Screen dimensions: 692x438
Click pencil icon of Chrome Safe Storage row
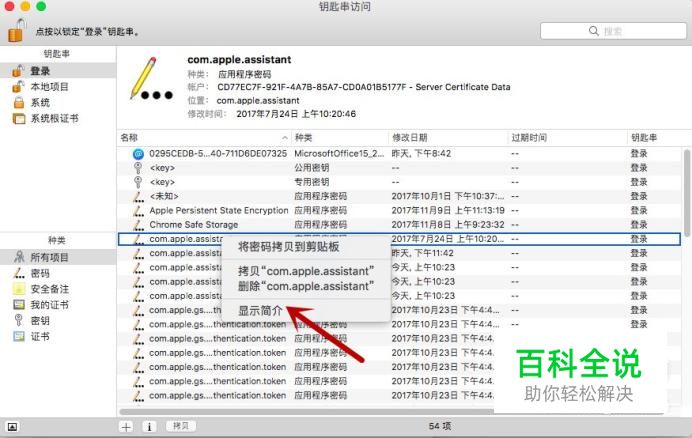(x=139, y=225)
